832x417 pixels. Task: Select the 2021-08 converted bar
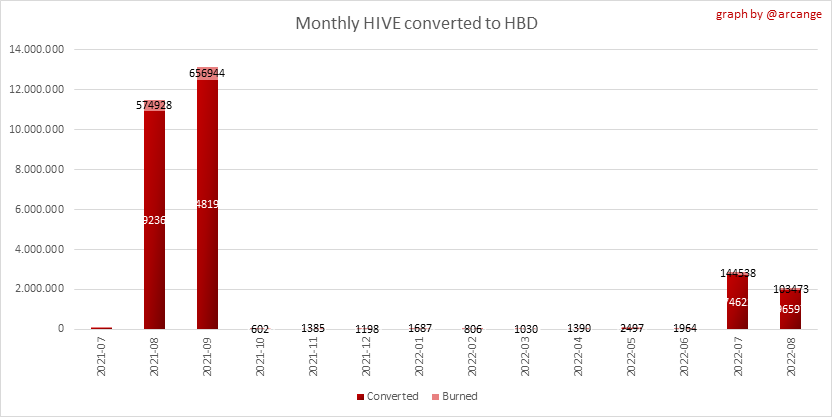click(x=154, y=220)
